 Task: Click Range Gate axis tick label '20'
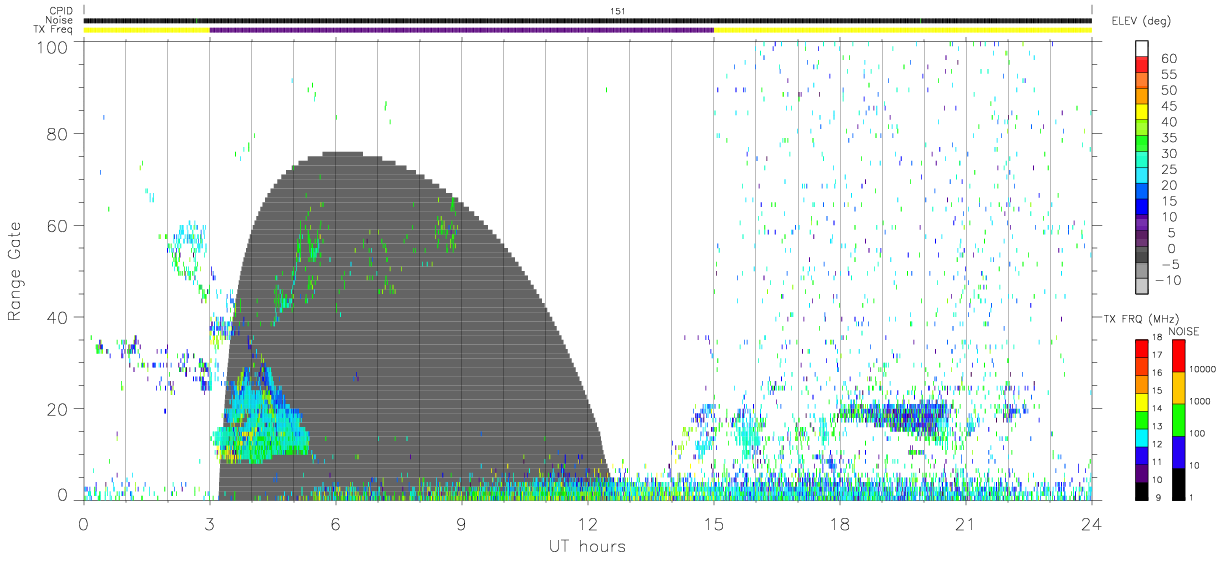coord(57,409)
